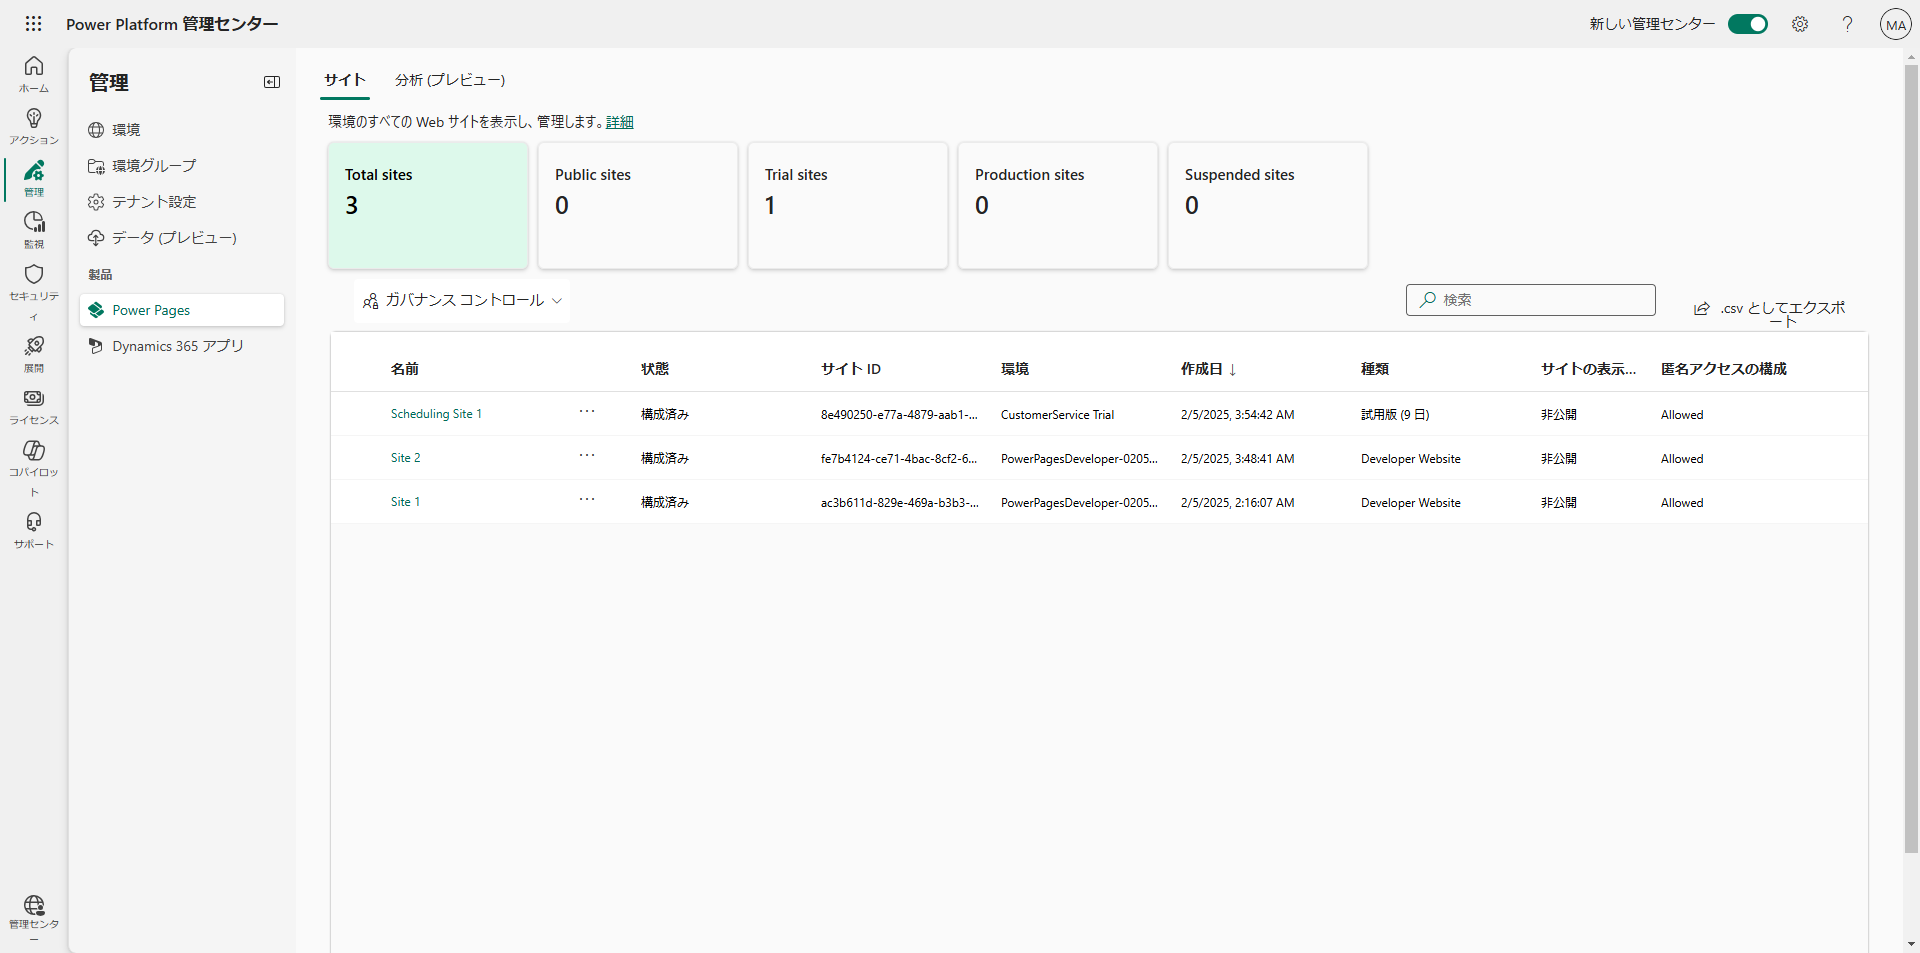This screenshot has width=1920, height=953.
Task: Switch to the サイト tab
Action: [345, 80]
